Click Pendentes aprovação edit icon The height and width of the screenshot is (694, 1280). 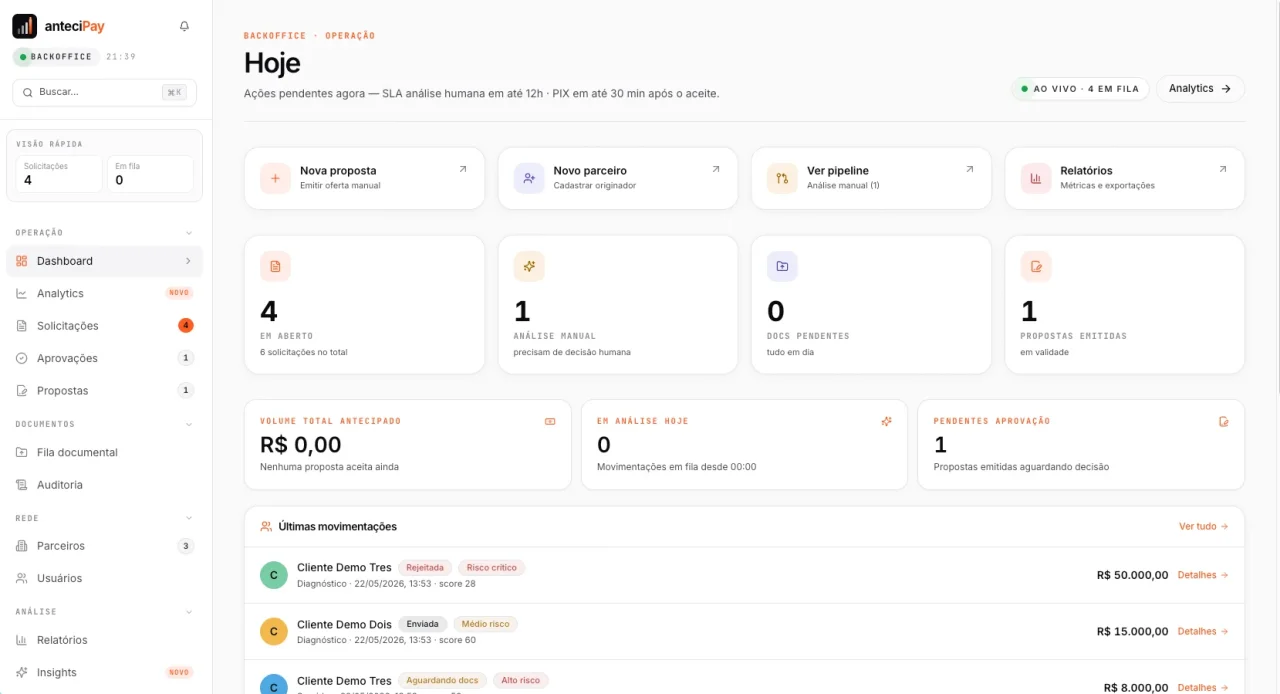tap(1223, 422)
